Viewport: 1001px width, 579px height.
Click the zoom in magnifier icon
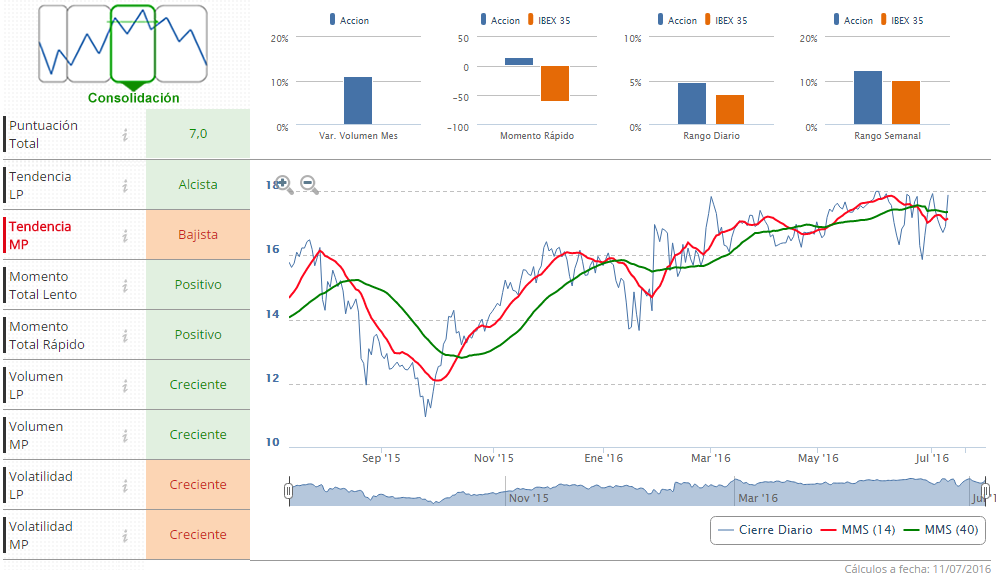[x=283, y=184]
